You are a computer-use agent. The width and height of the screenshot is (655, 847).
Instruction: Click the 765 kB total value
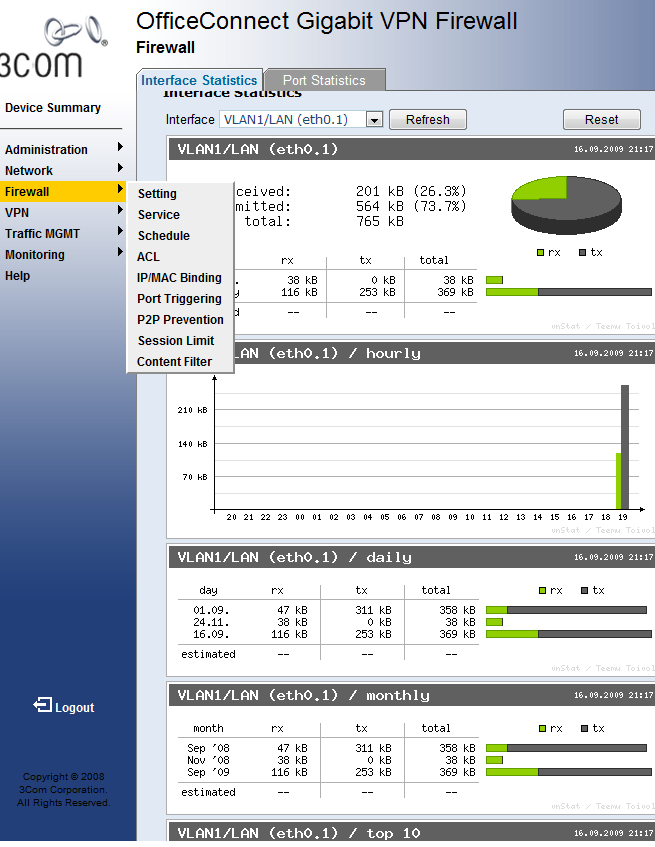point(380,221)
